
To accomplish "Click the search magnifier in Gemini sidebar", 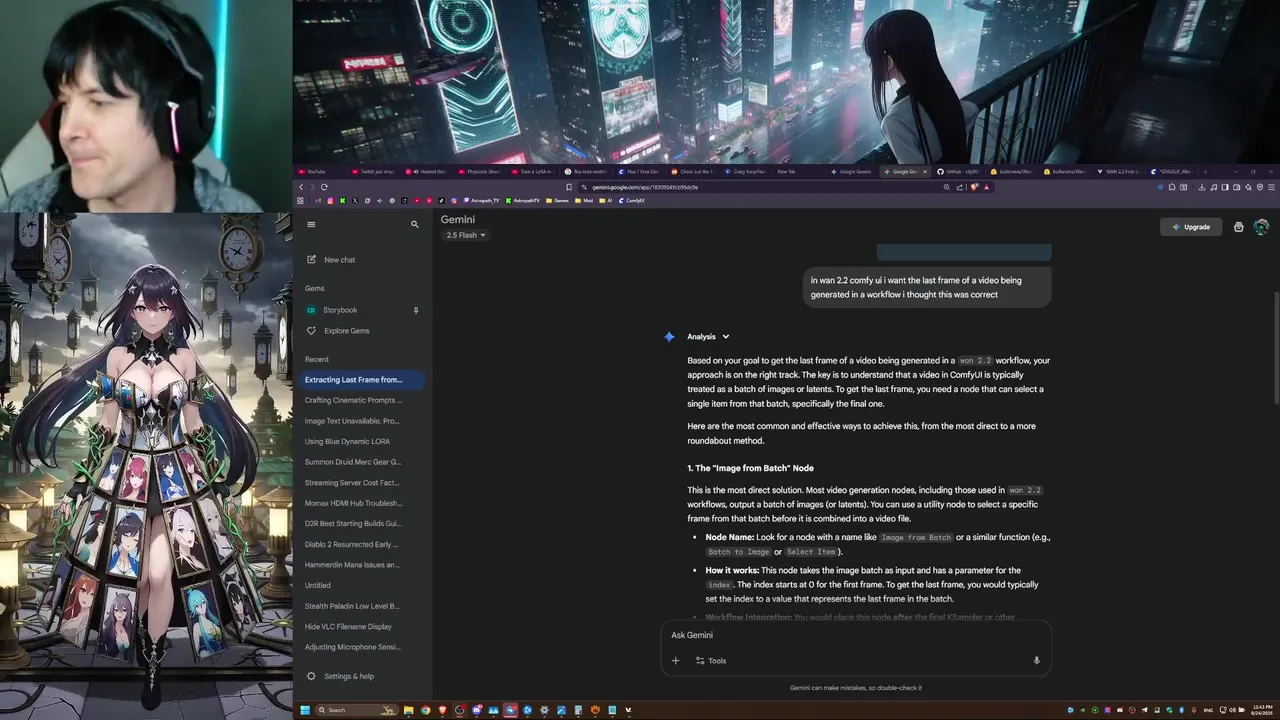I will click(x=415, y=224).
